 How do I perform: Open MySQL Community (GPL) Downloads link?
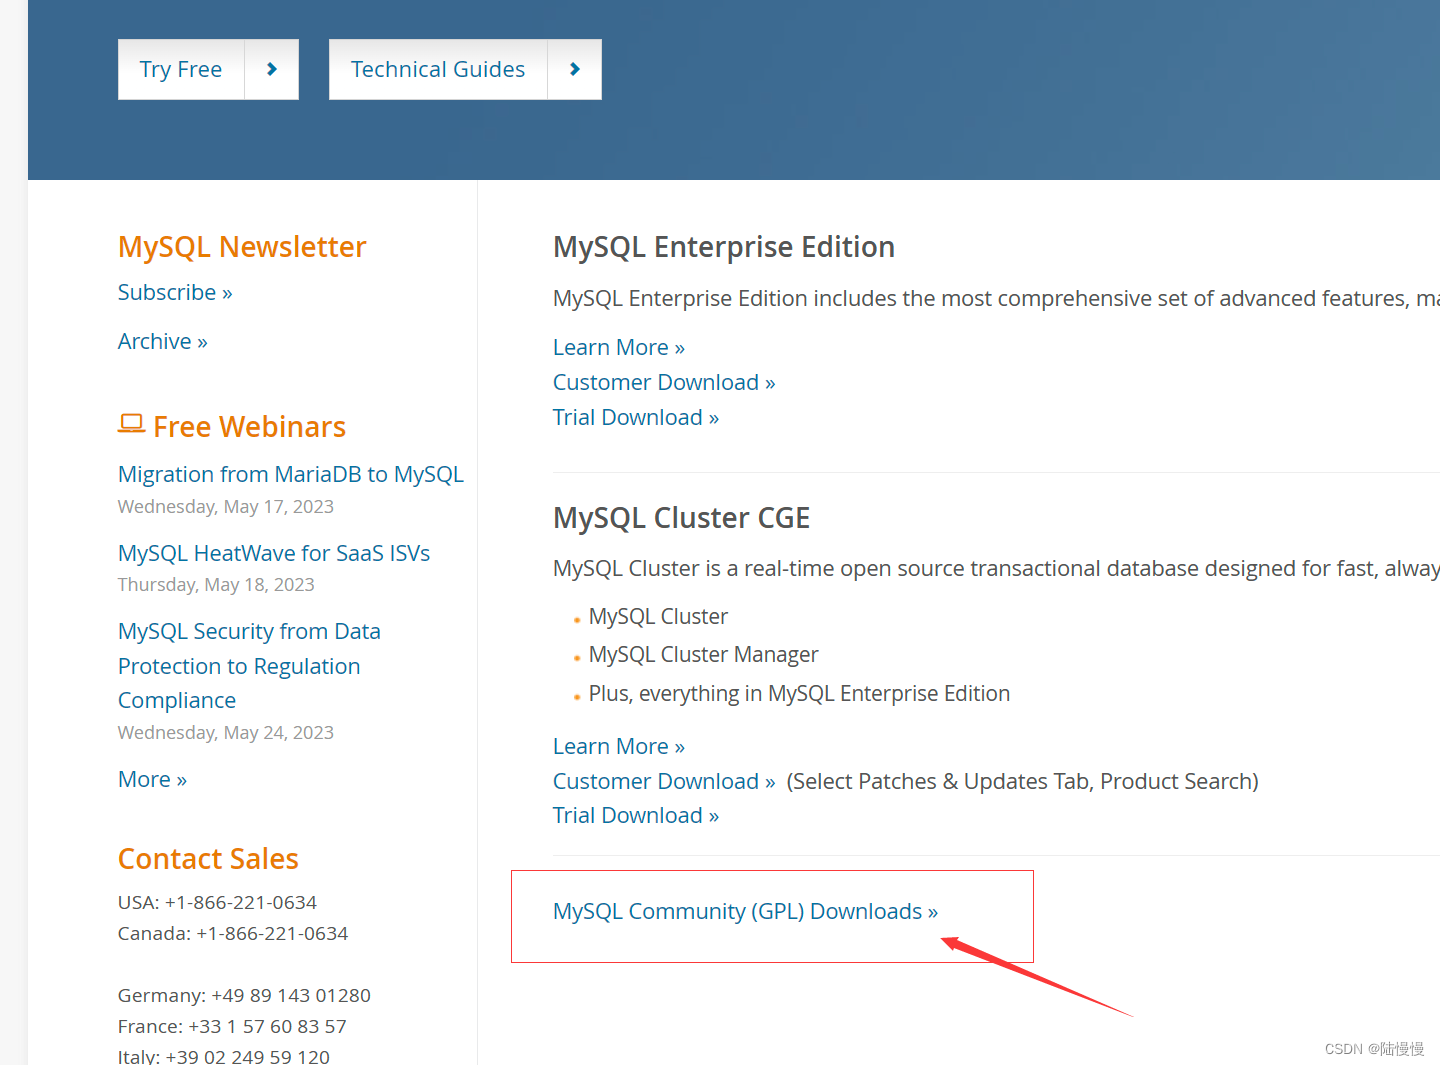(x=745, y=911)
